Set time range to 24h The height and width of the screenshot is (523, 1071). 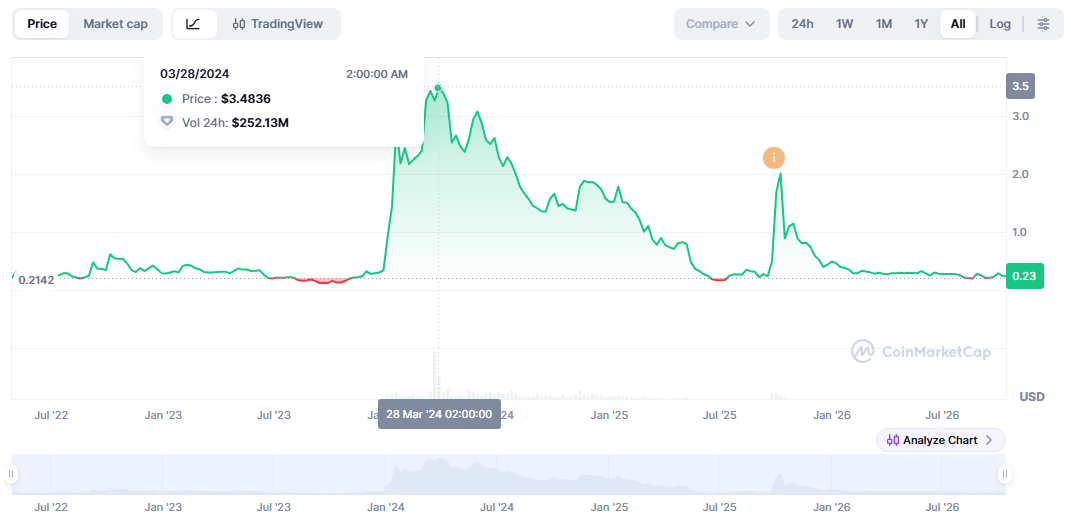pyautogui.click(x=802, y=24)
